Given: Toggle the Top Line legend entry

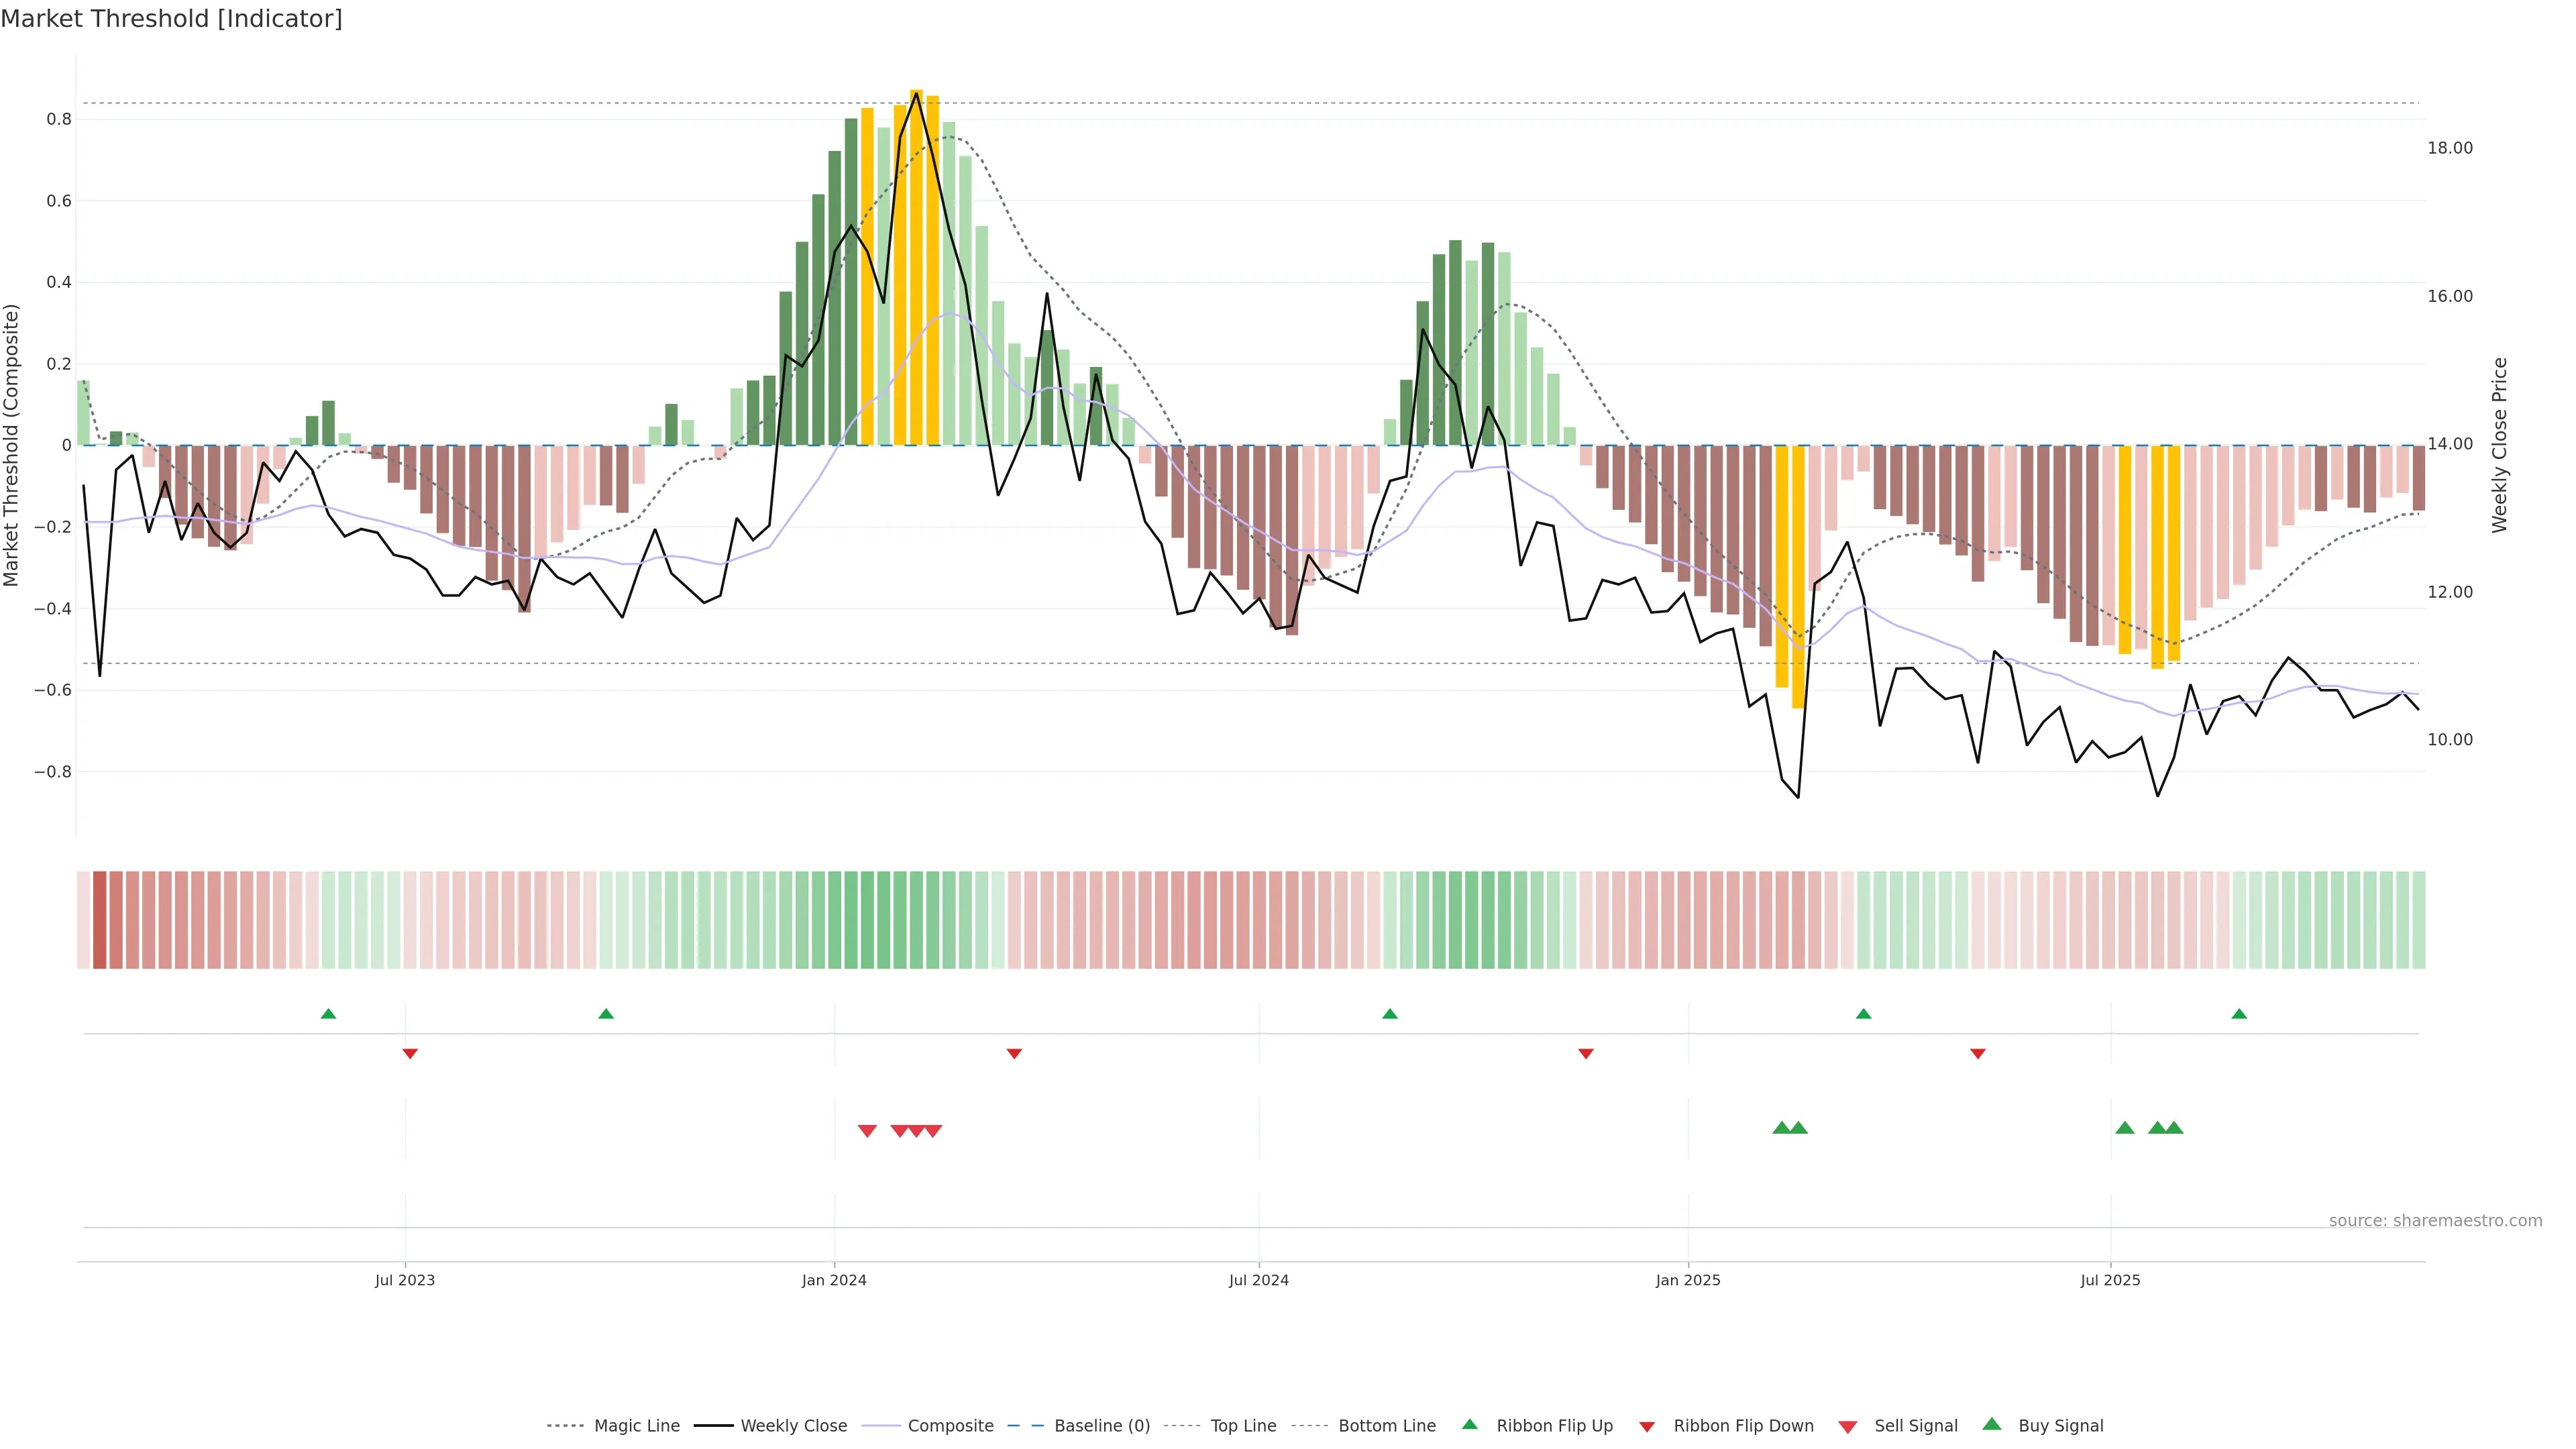Looking at the screenshot, I should click(1243, 1426).
